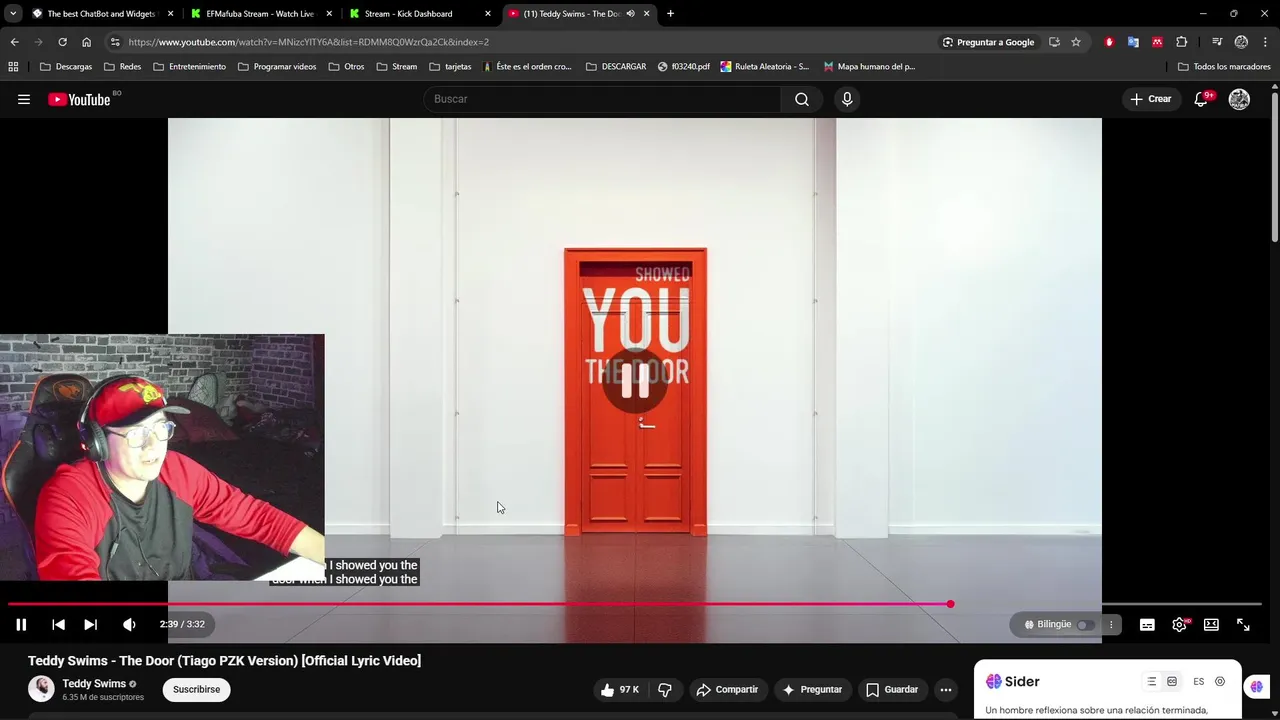Go back with the browser back arrow

click(14, 42)
